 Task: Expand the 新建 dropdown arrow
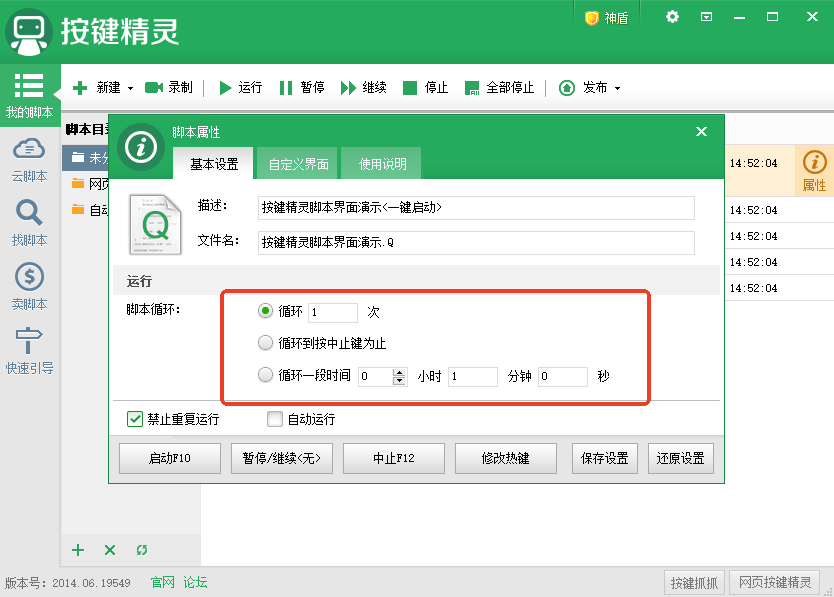(130, 88)
